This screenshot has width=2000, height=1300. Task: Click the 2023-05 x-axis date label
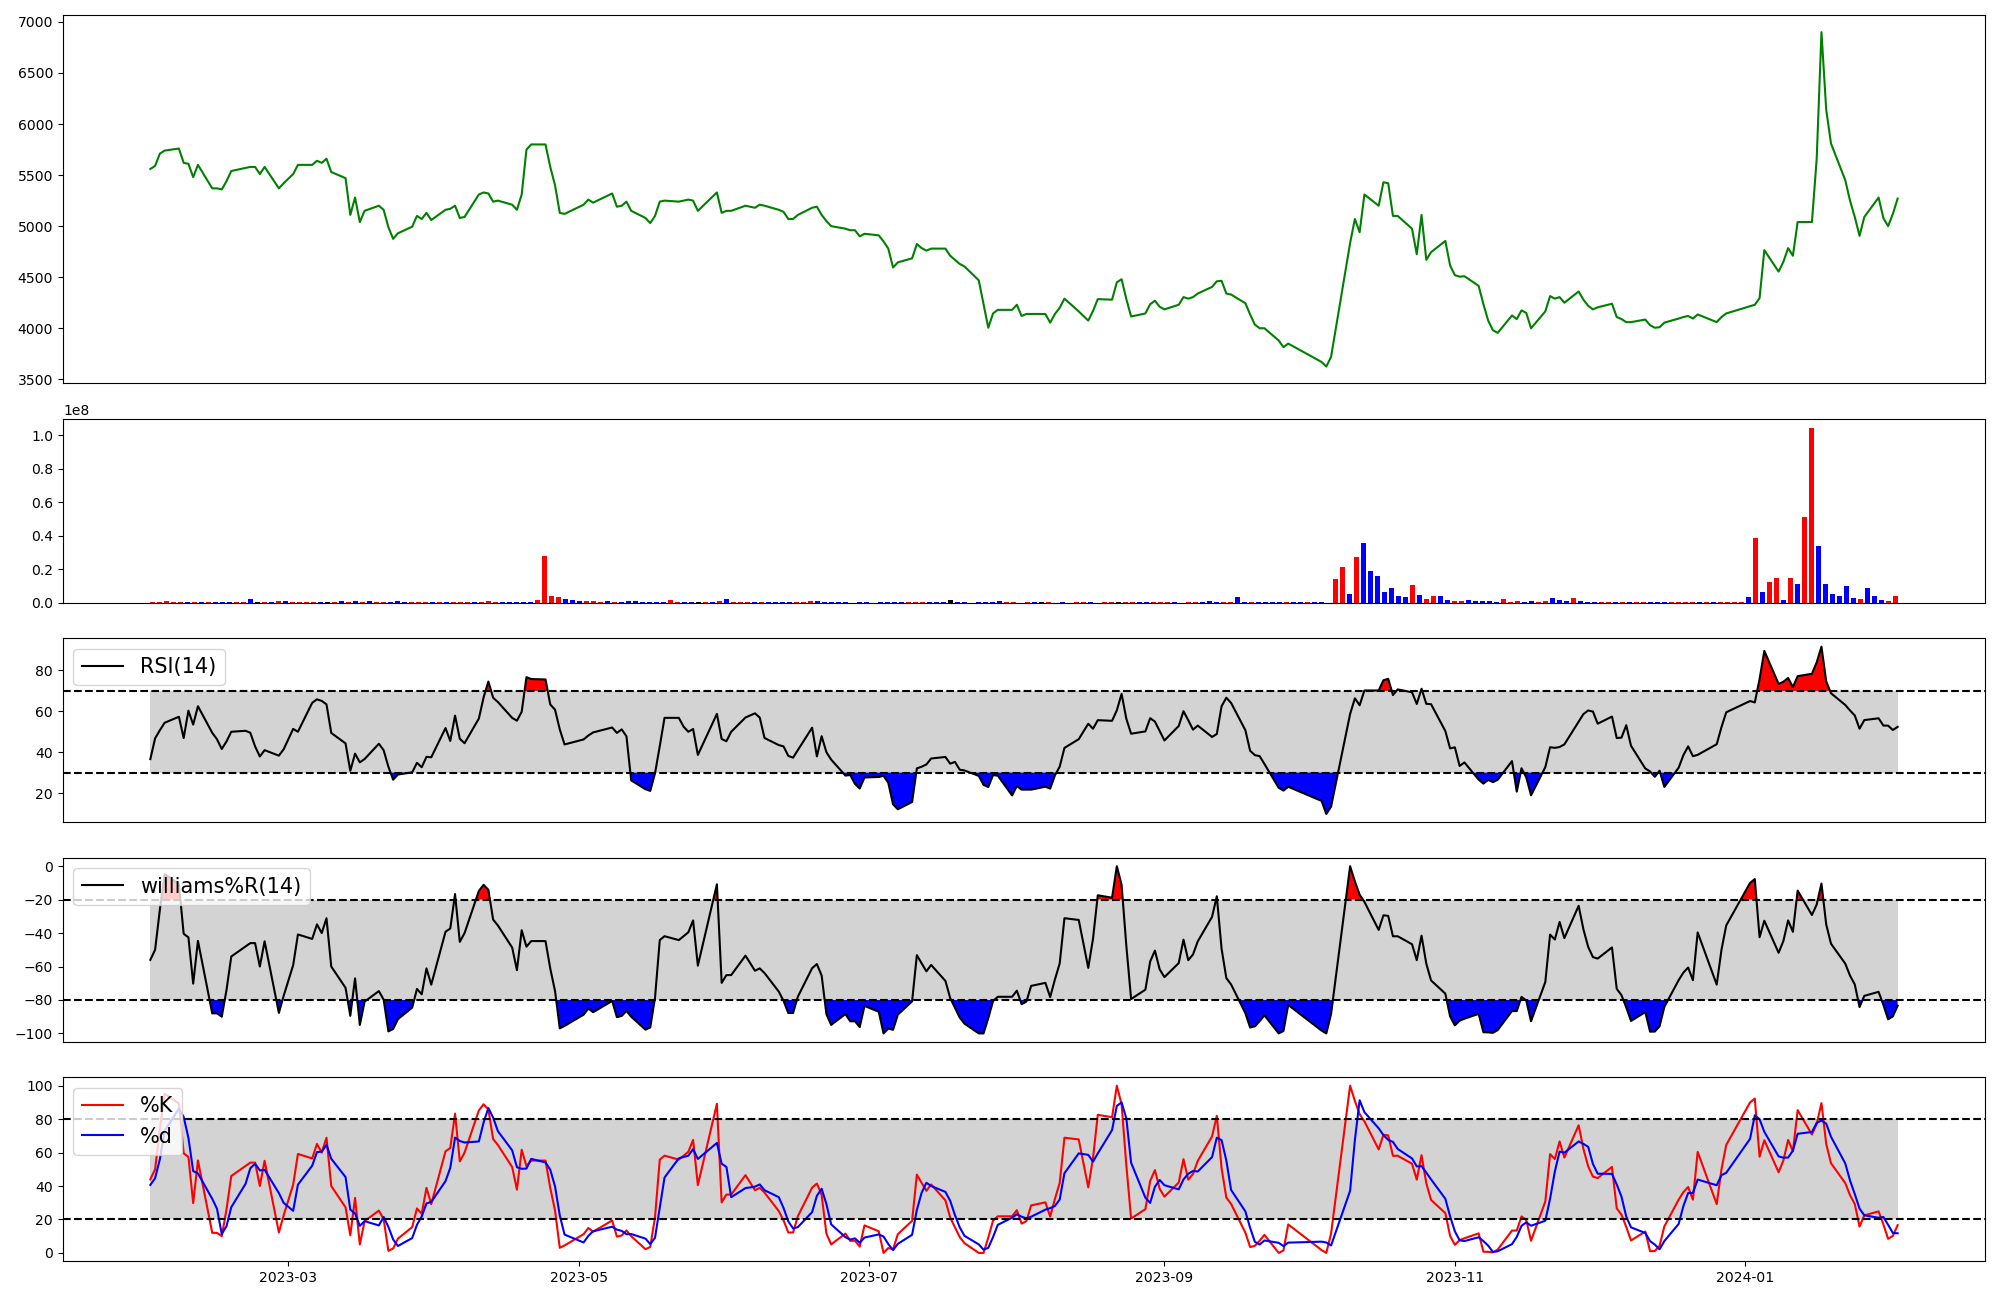(x=579, y=1277)
